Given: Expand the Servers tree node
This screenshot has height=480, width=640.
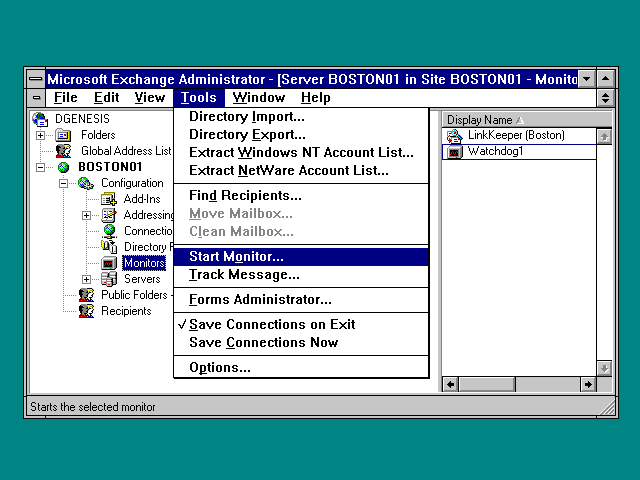Looking at the screenshot, I should click(x=86, y=279).
